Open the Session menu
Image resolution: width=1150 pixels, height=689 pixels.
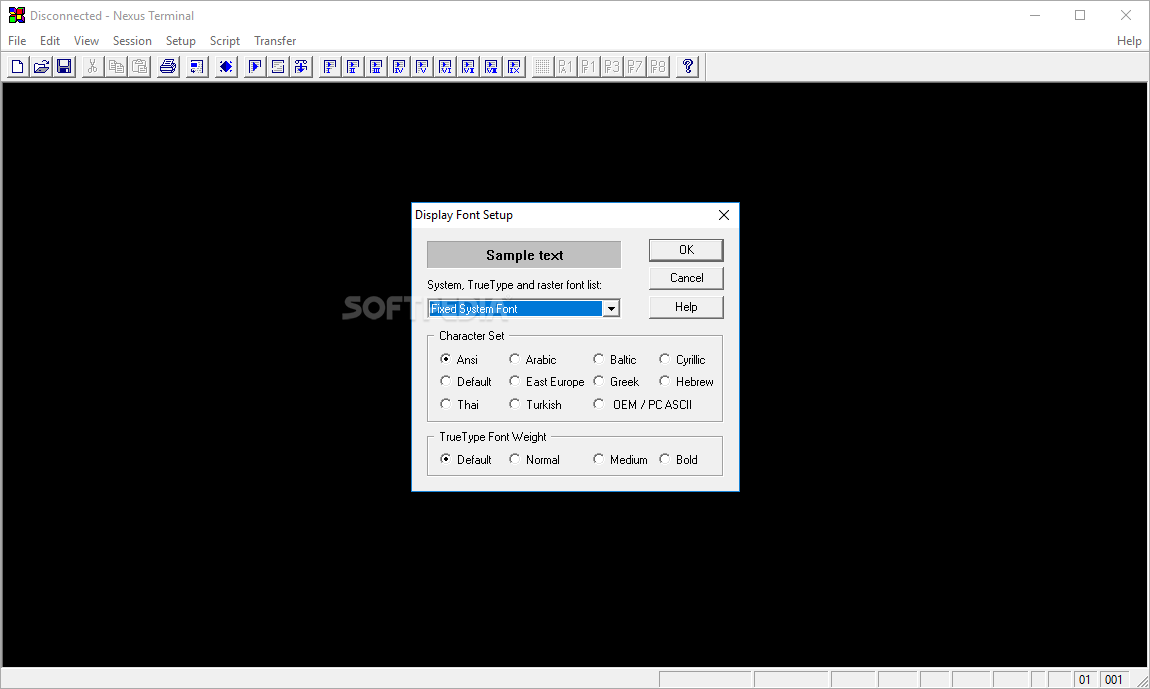[132, 40]
